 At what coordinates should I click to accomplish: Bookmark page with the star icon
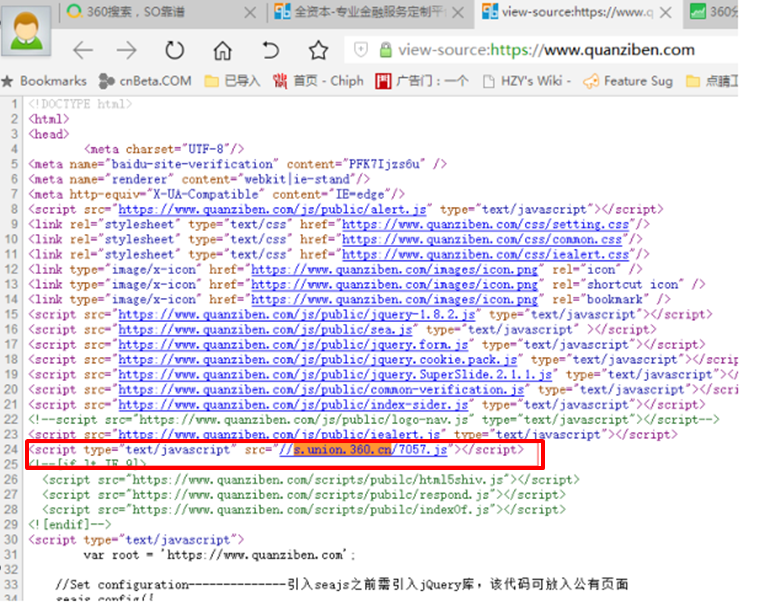tap(318, 50)
